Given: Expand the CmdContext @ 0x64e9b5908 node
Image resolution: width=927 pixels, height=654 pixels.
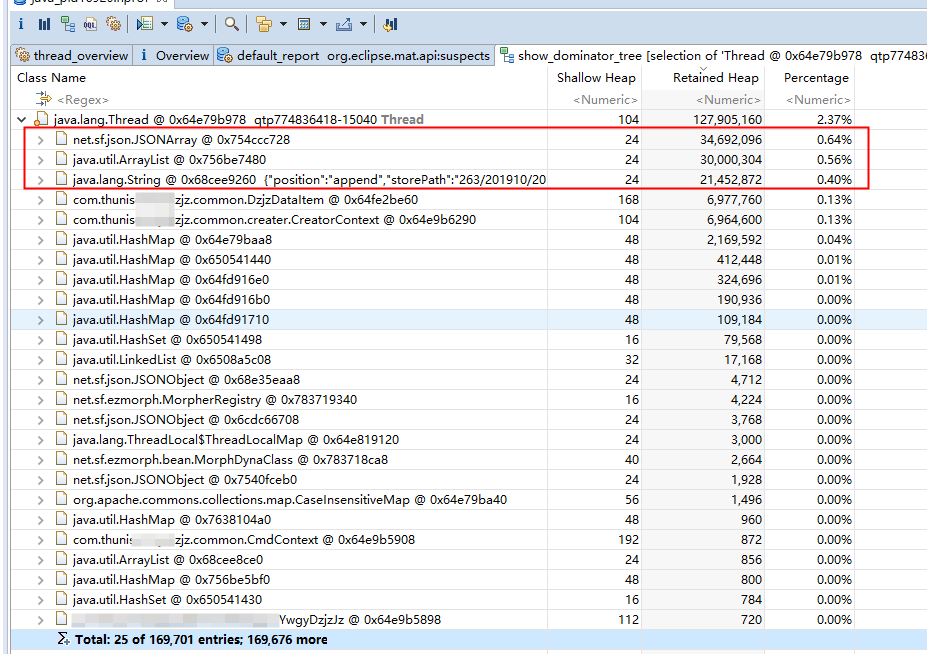Looking at the screenshot, I should (x=40, y=539).
